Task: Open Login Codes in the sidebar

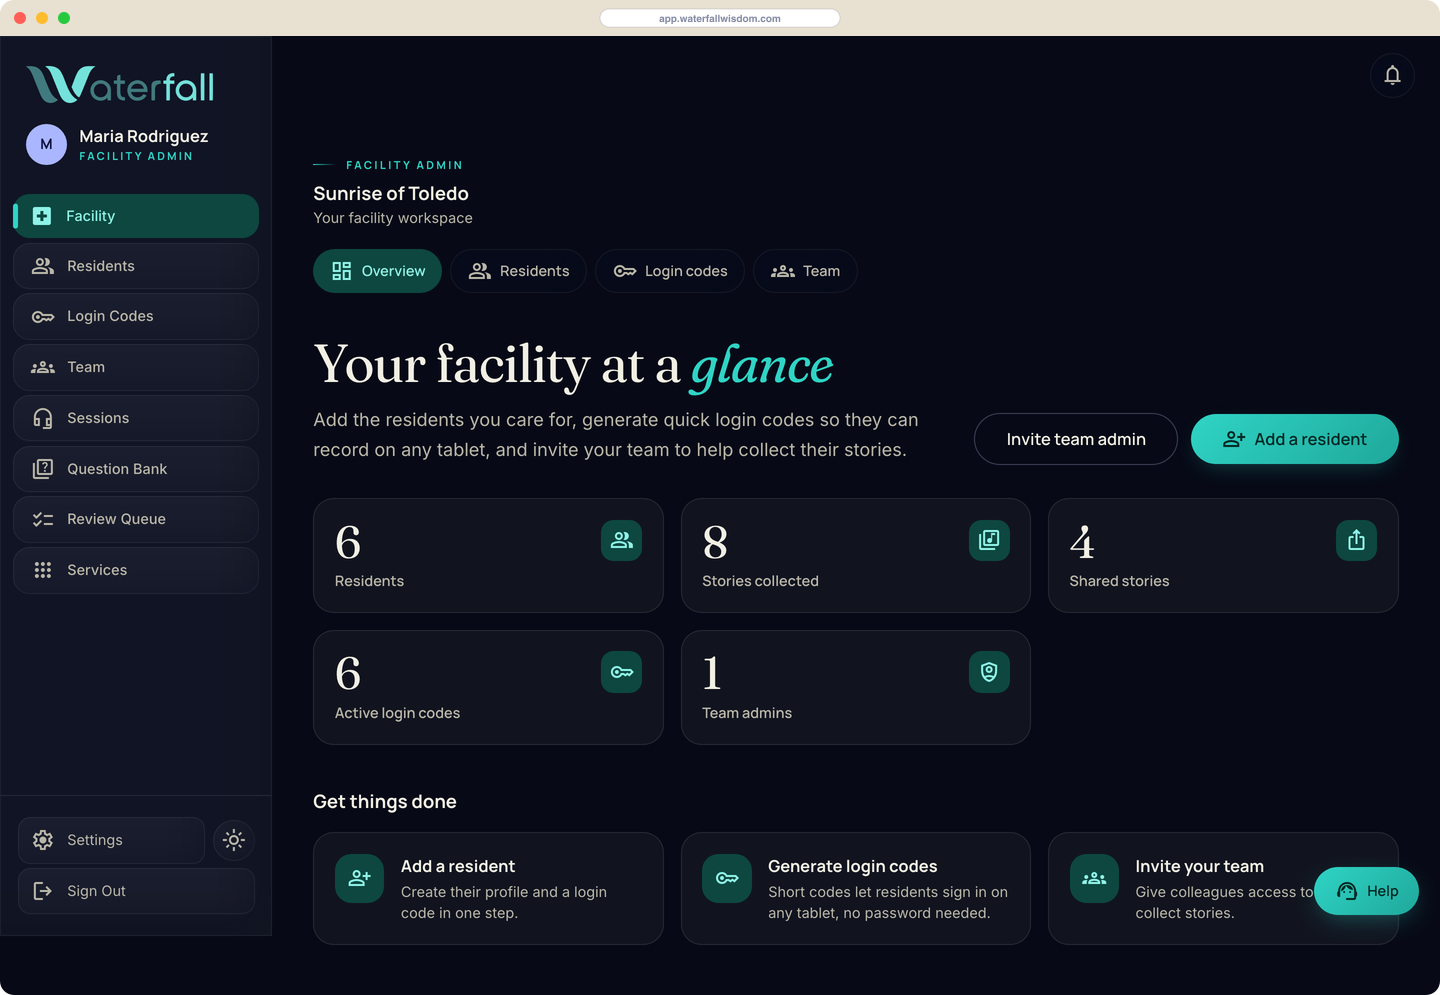Action: click(136, 316)
